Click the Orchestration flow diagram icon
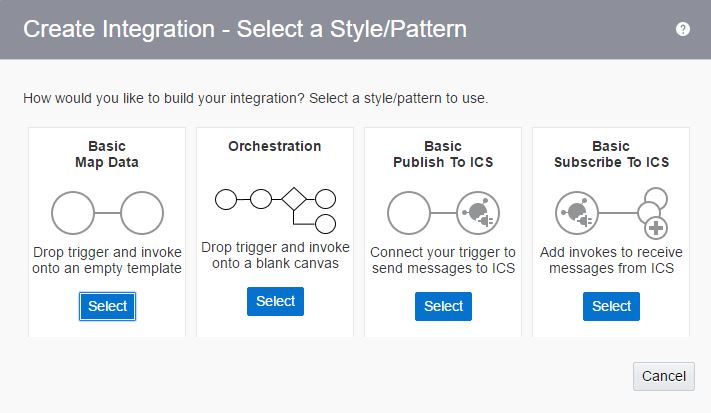 tap(275, 210)
